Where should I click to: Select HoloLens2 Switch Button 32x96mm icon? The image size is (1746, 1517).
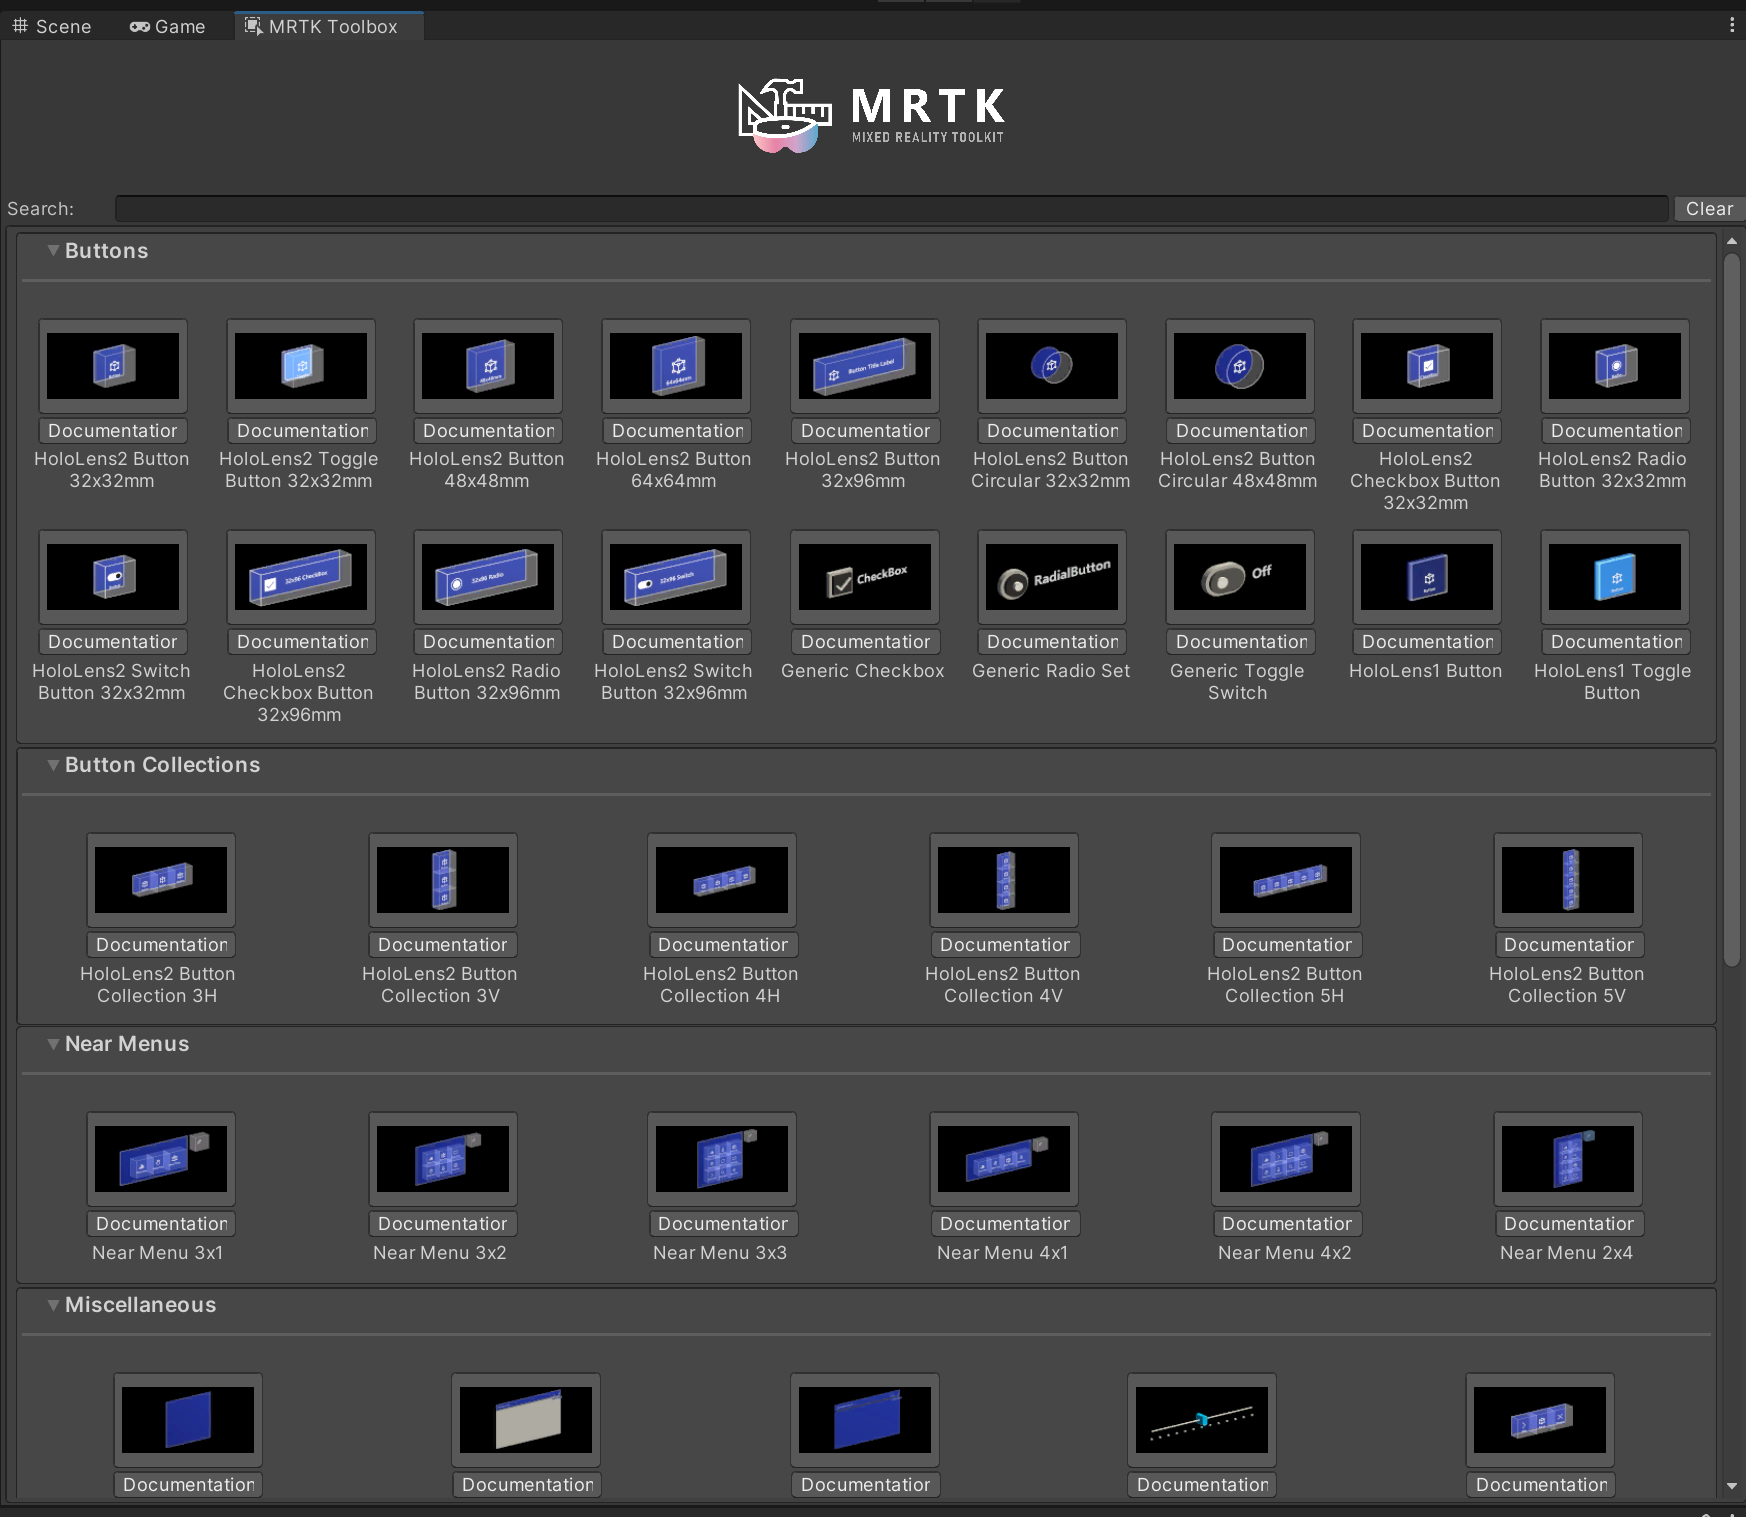tap(676, 577)
